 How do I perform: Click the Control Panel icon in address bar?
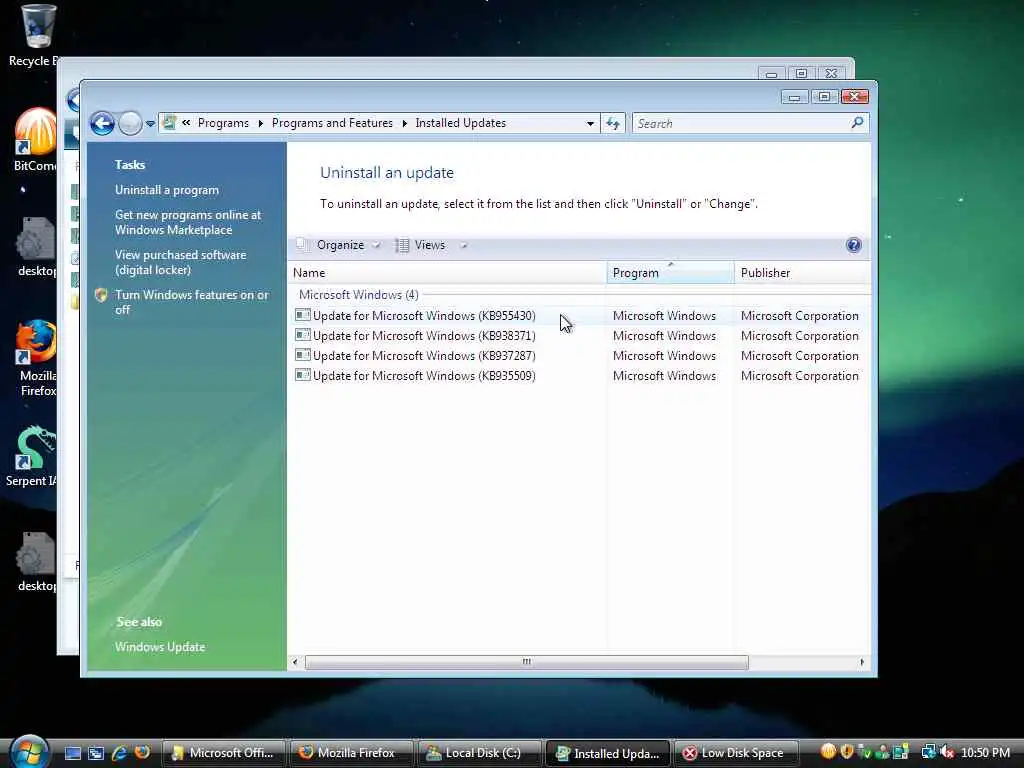tap(169, 123)
